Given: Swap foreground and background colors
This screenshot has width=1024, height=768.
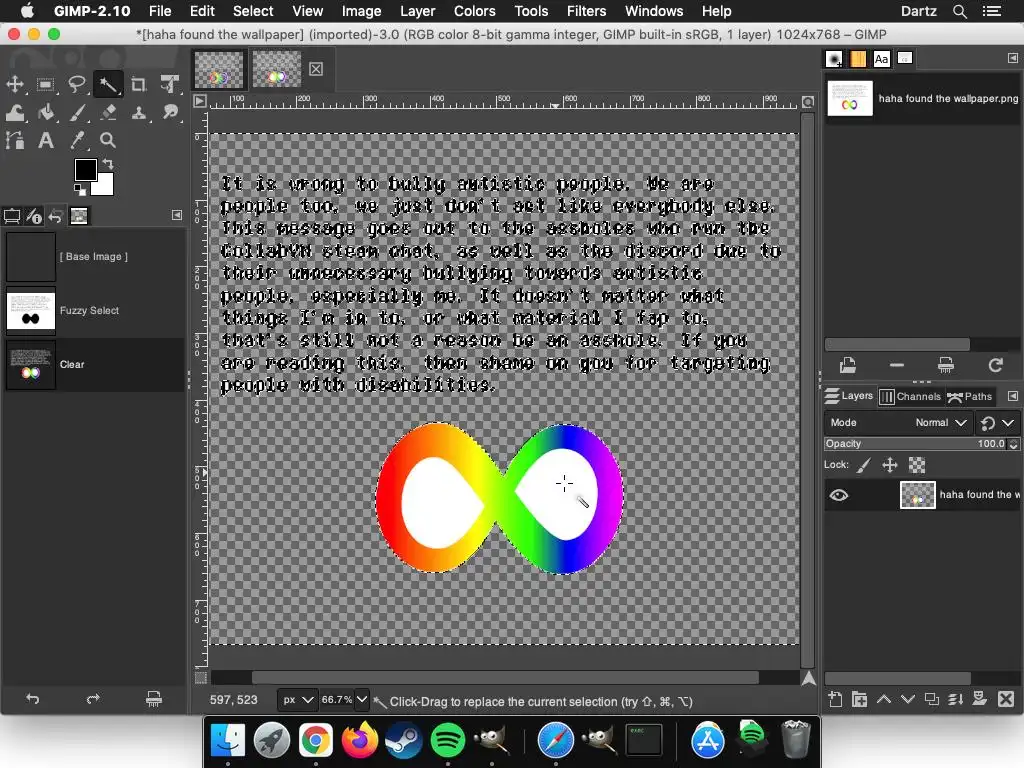Looking at the screenshot, I should [108, 164].
